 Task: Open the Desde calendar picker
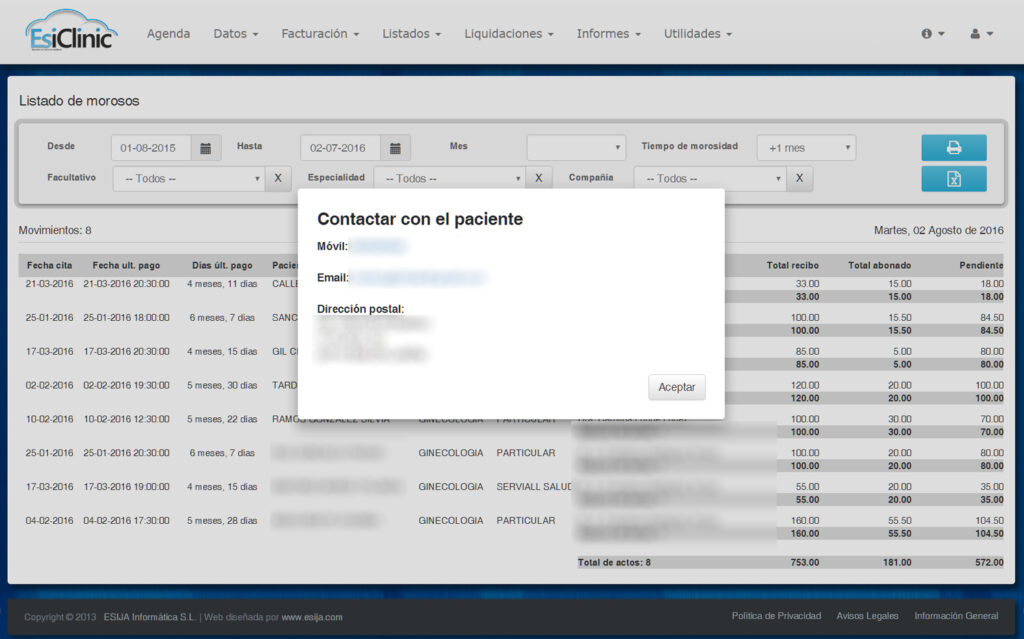(x=206, y=148)
